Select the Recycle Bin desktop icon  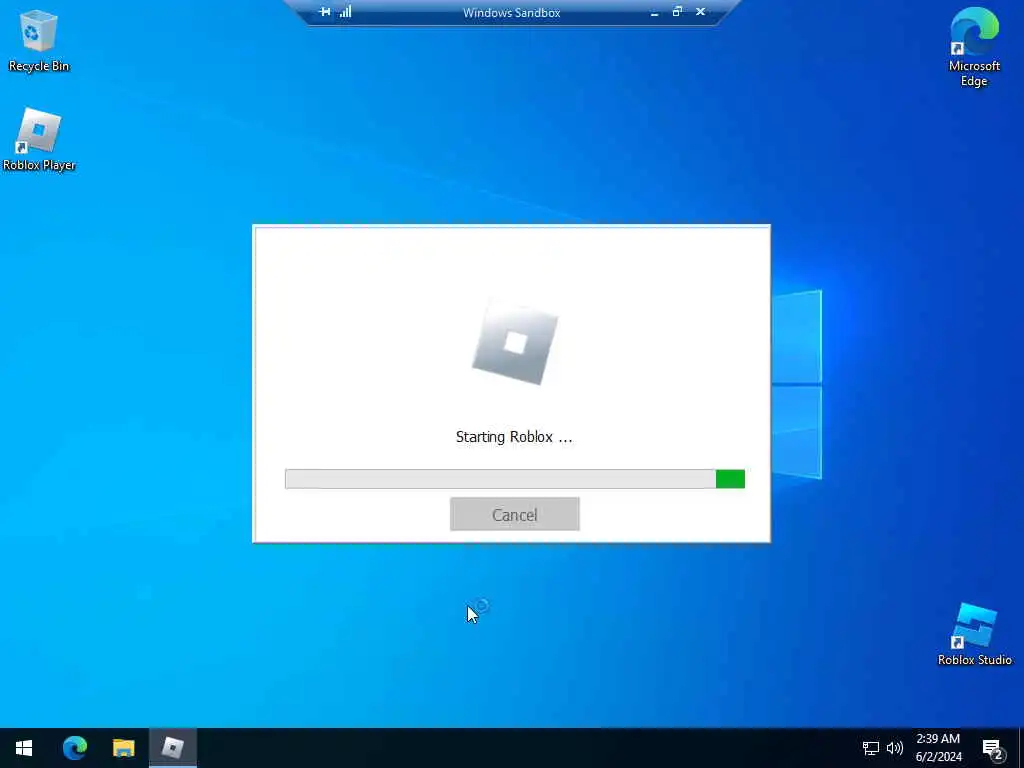39,41
